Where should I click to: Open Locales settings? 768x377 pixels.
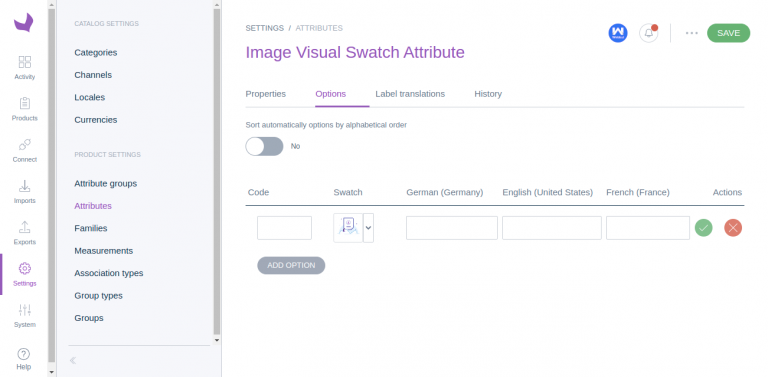(x=90, y=97)
